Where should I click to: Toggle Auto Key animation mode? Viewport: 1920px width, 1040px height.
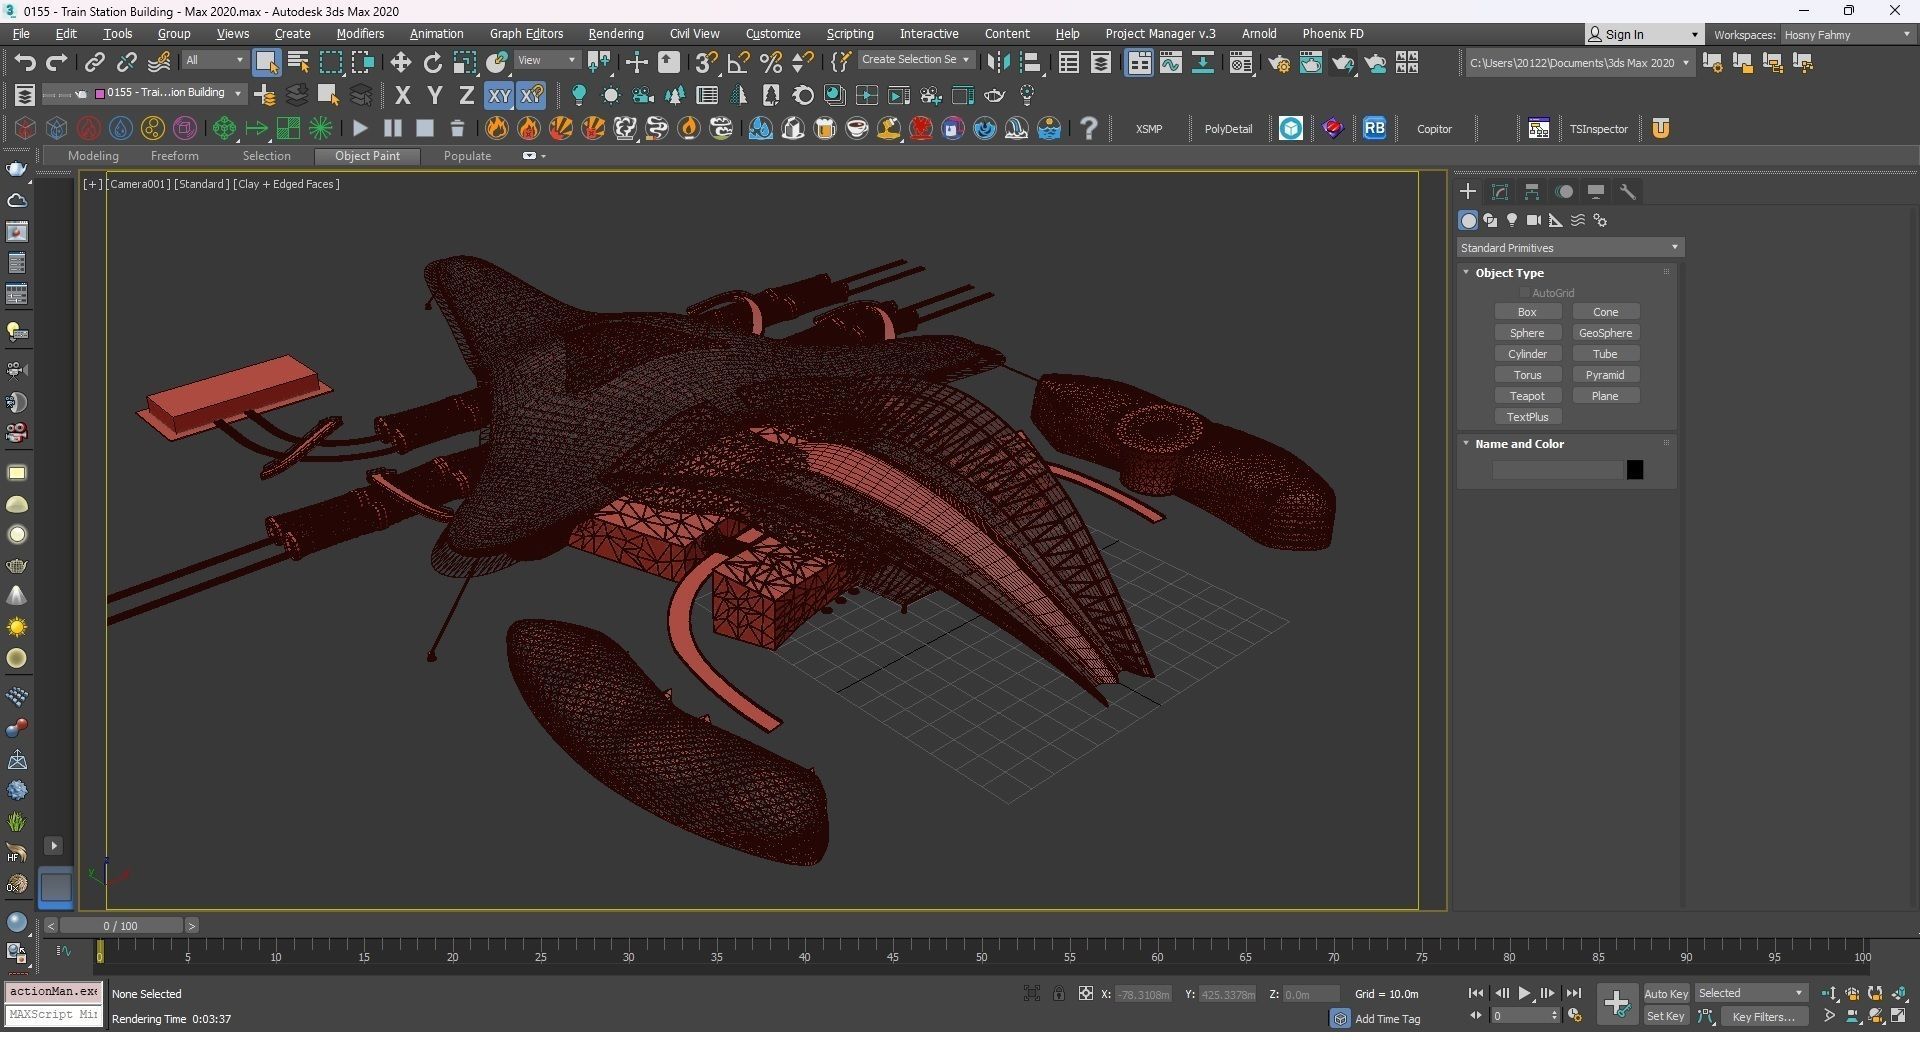1666,994
